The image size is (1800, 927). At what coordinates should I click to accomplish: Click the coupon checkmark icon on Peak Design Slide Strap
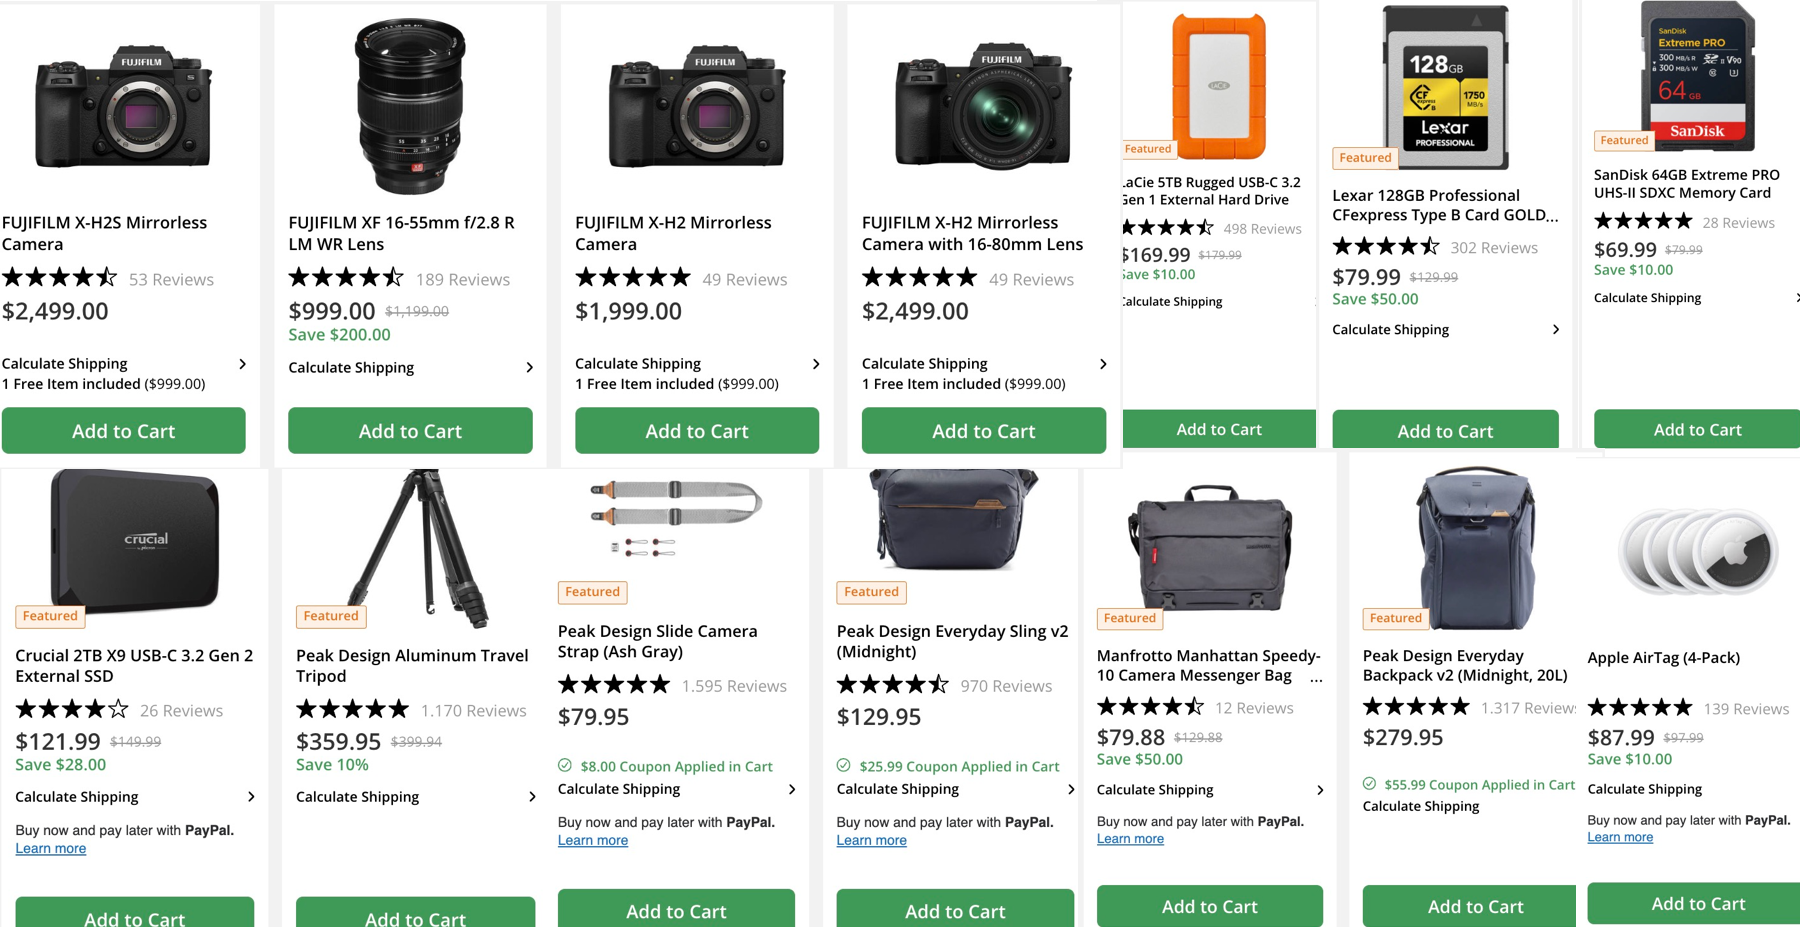[x=565, y=766]
